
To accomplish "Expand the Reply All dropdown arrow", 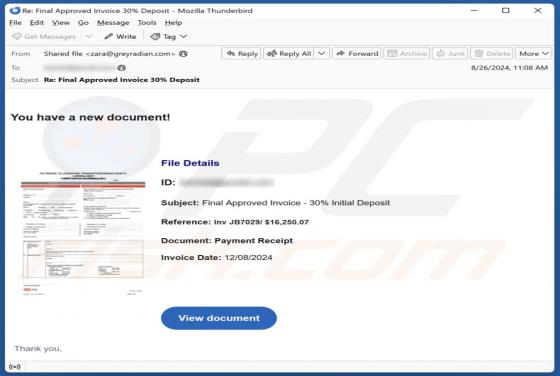I will 322,54.
